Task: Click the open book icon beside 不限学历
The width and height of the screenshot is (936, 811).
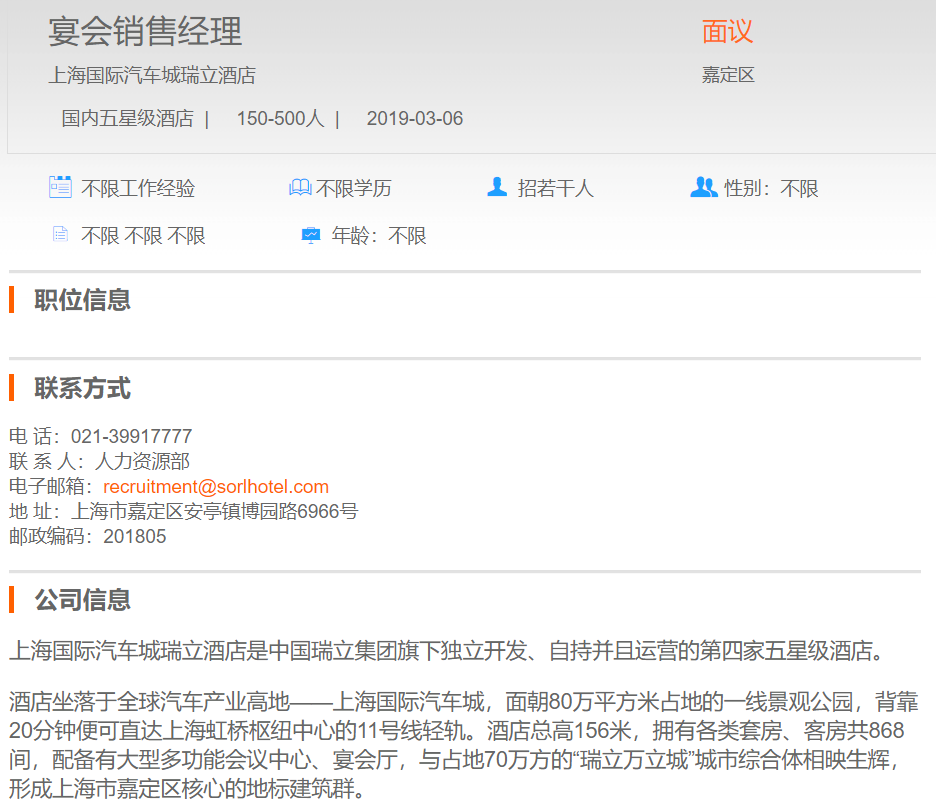Action: click(300, 187)
